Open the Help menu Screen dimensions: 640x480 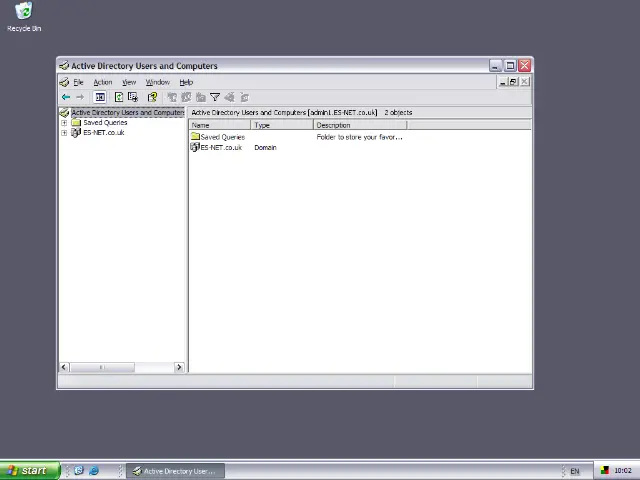coord(186,82)
